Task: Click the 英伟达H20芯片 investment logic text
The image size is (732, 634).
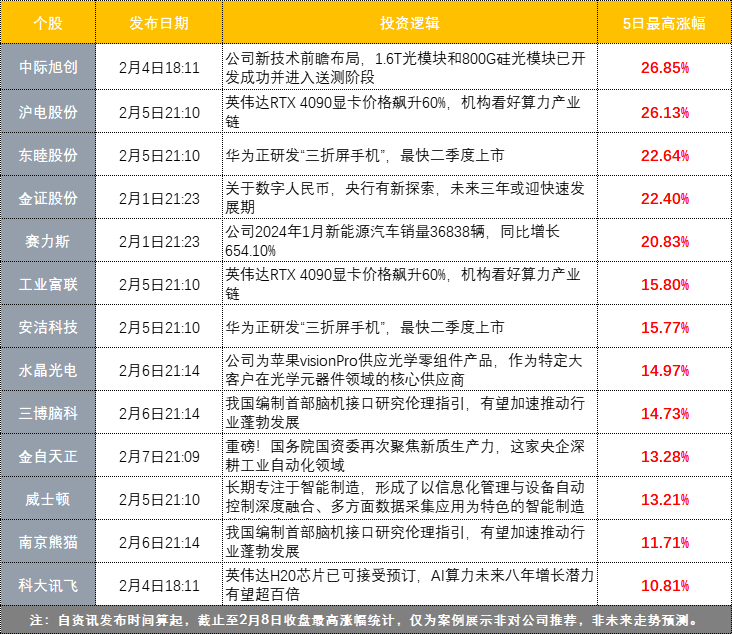Action: click(x=409, y=585)
